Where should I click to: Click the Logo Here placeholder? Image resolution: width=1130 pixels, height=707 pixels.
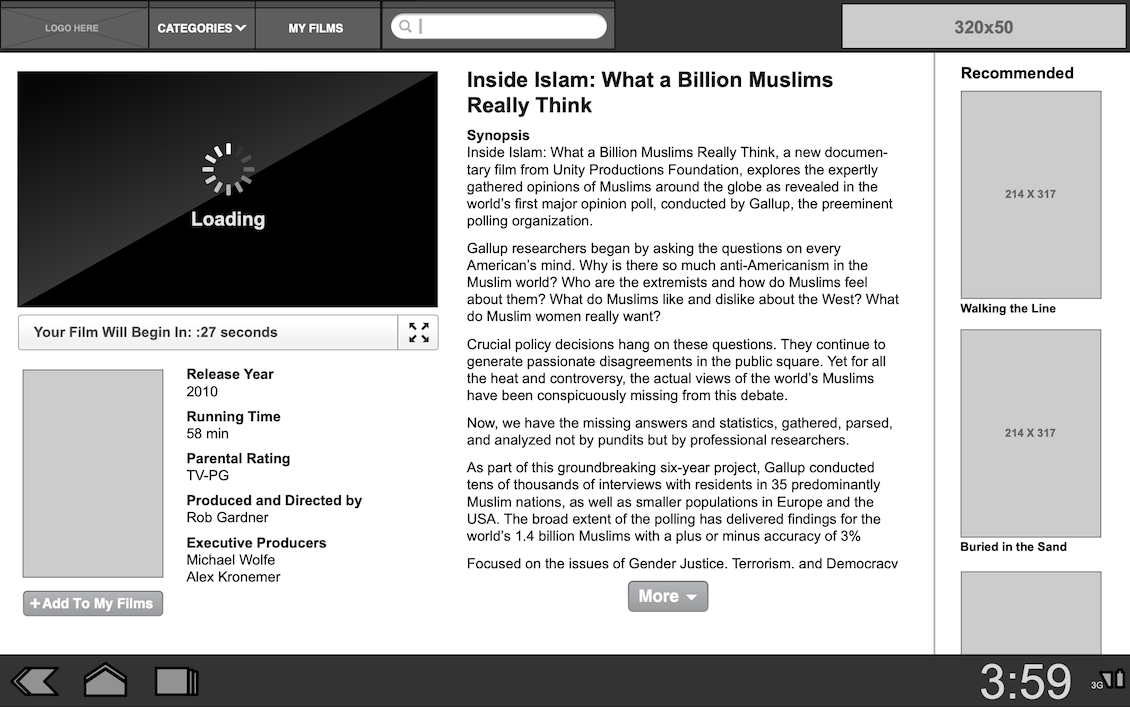72,28
